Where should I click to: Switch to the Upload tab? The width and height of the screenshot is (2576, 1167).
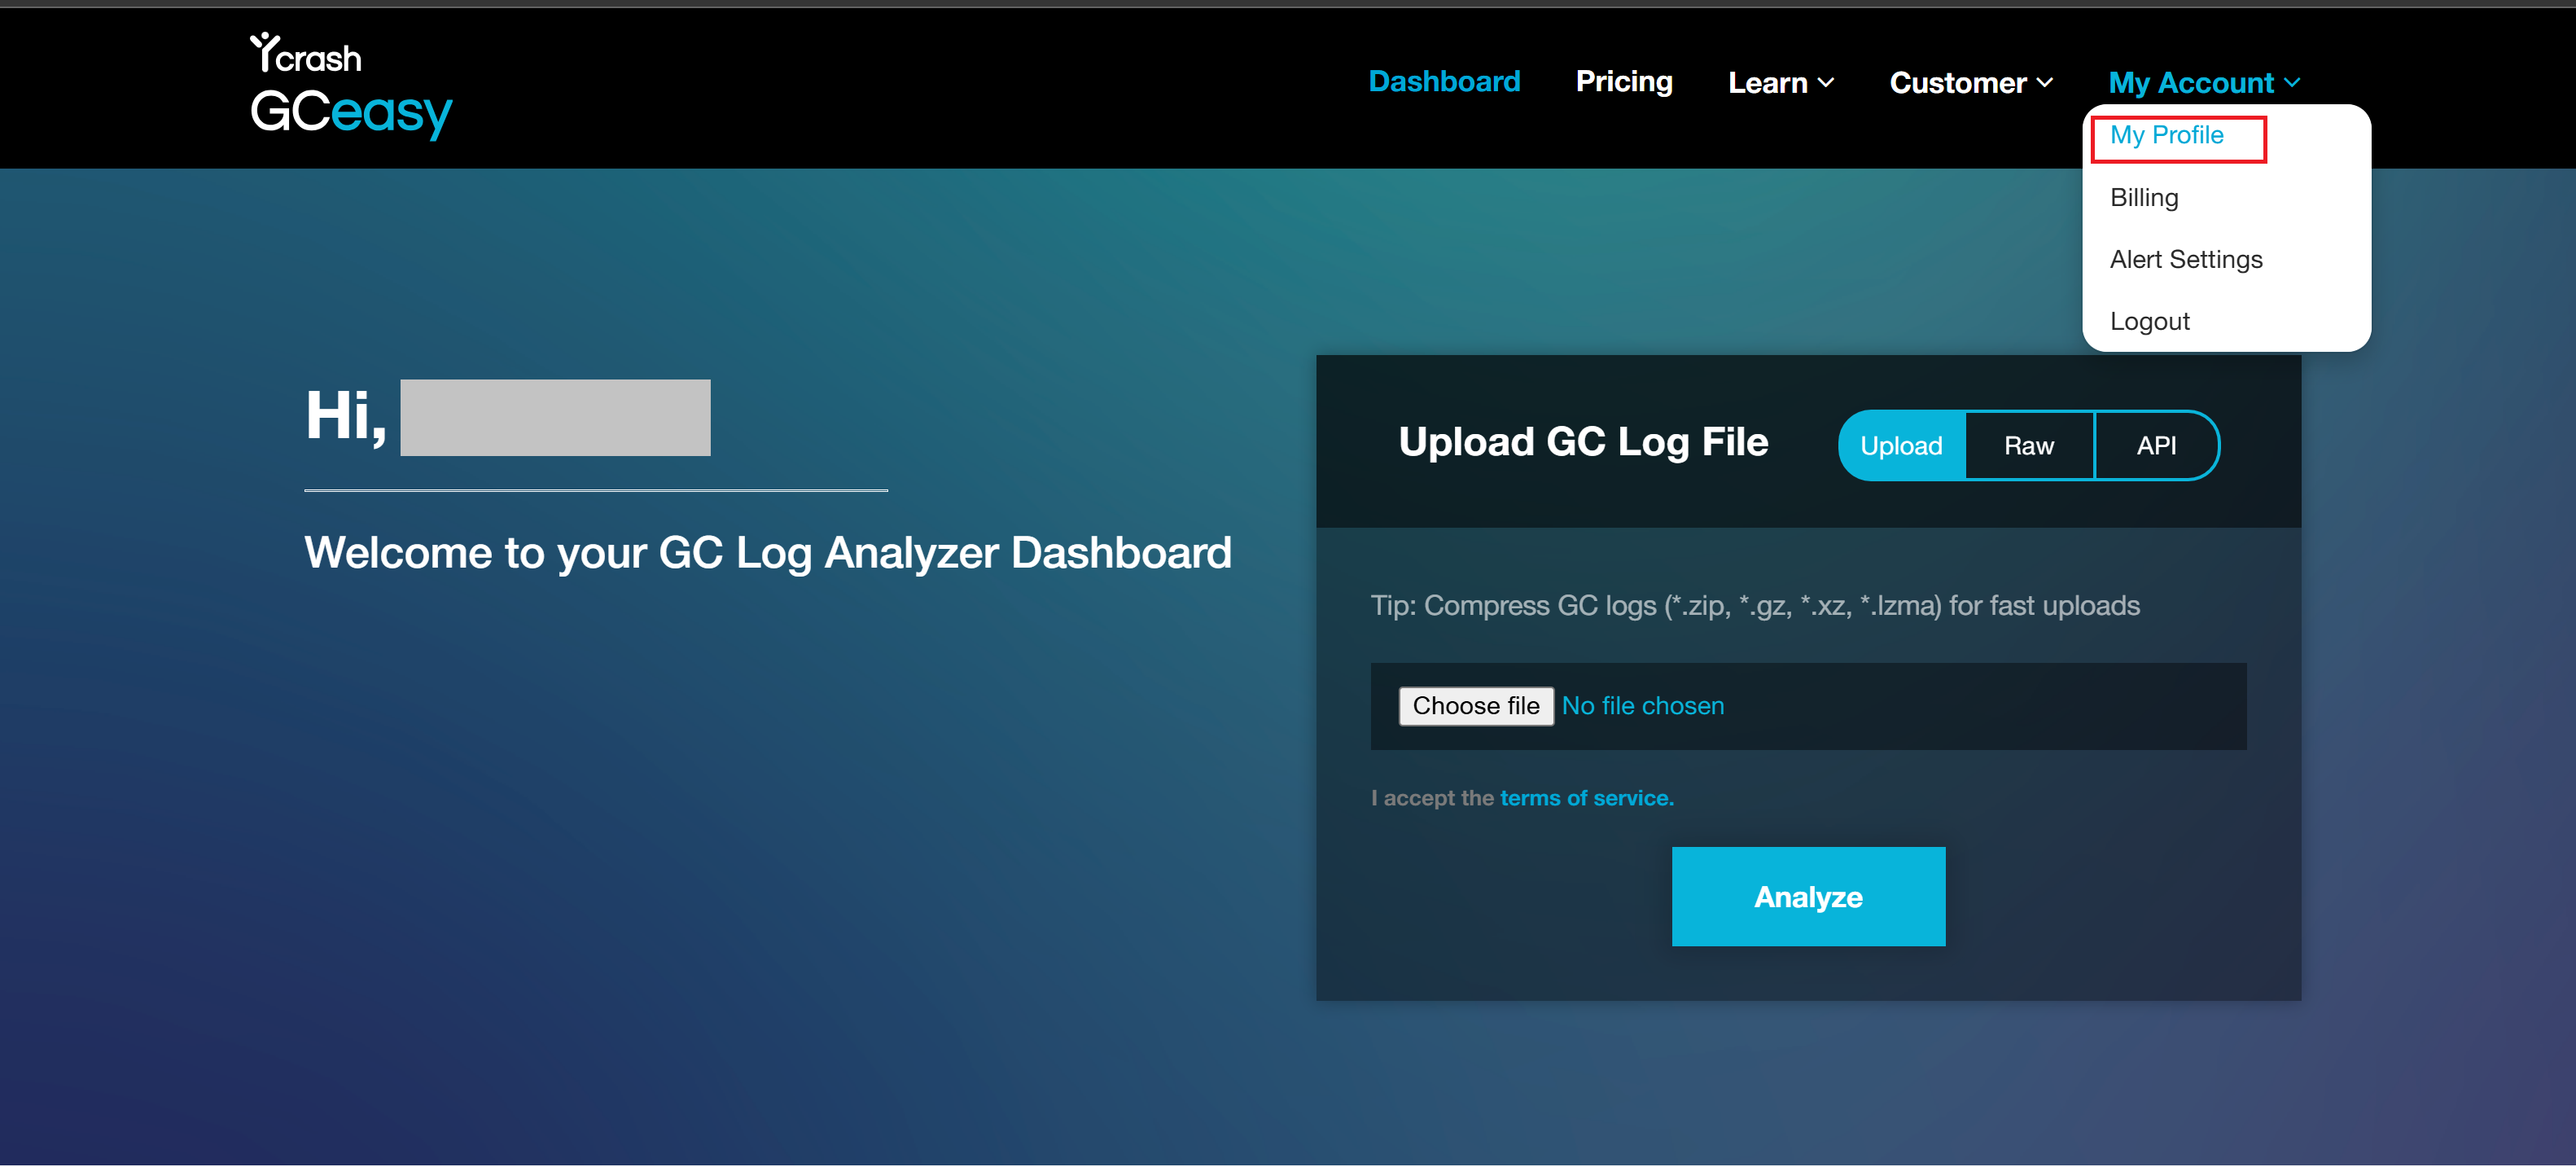coord(1901,445)
